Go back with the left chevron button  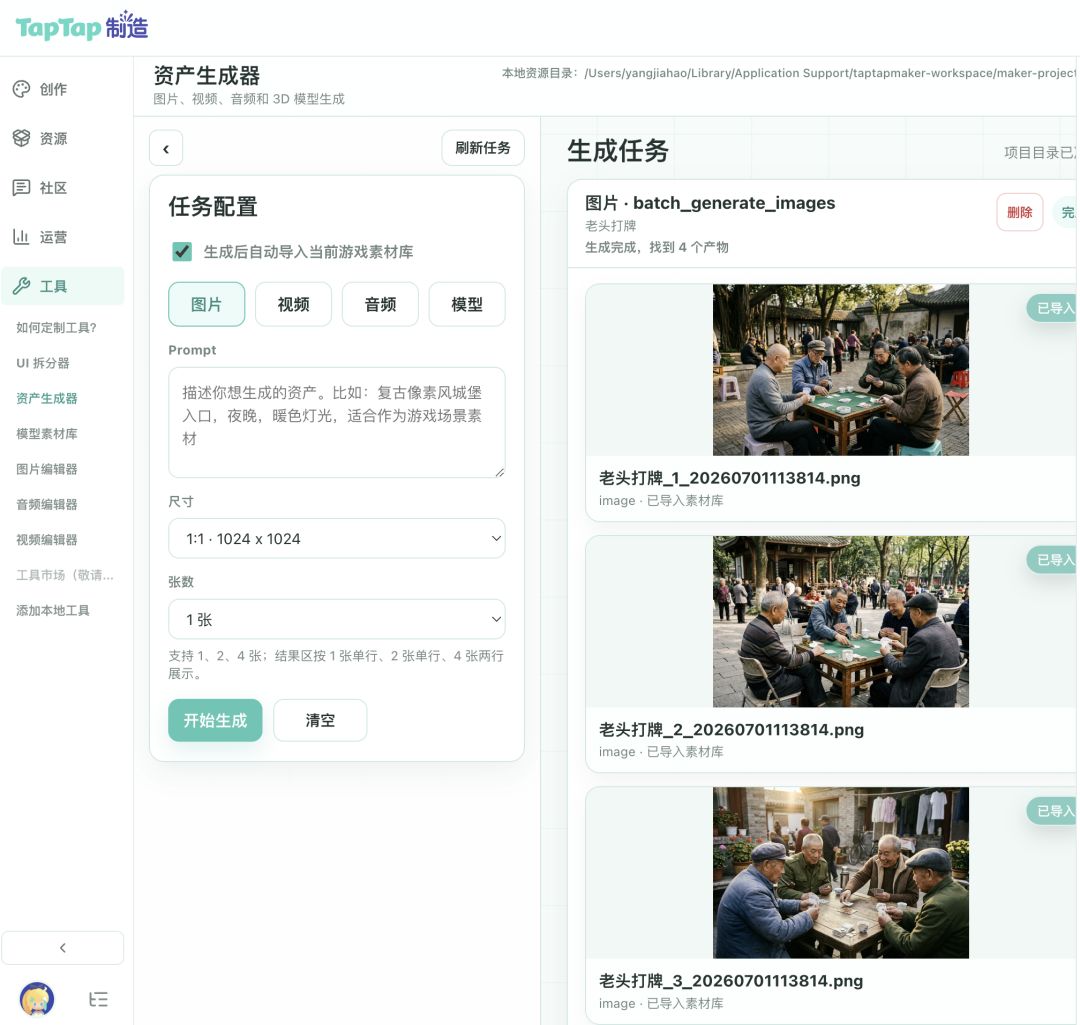[x=166, y=148]
